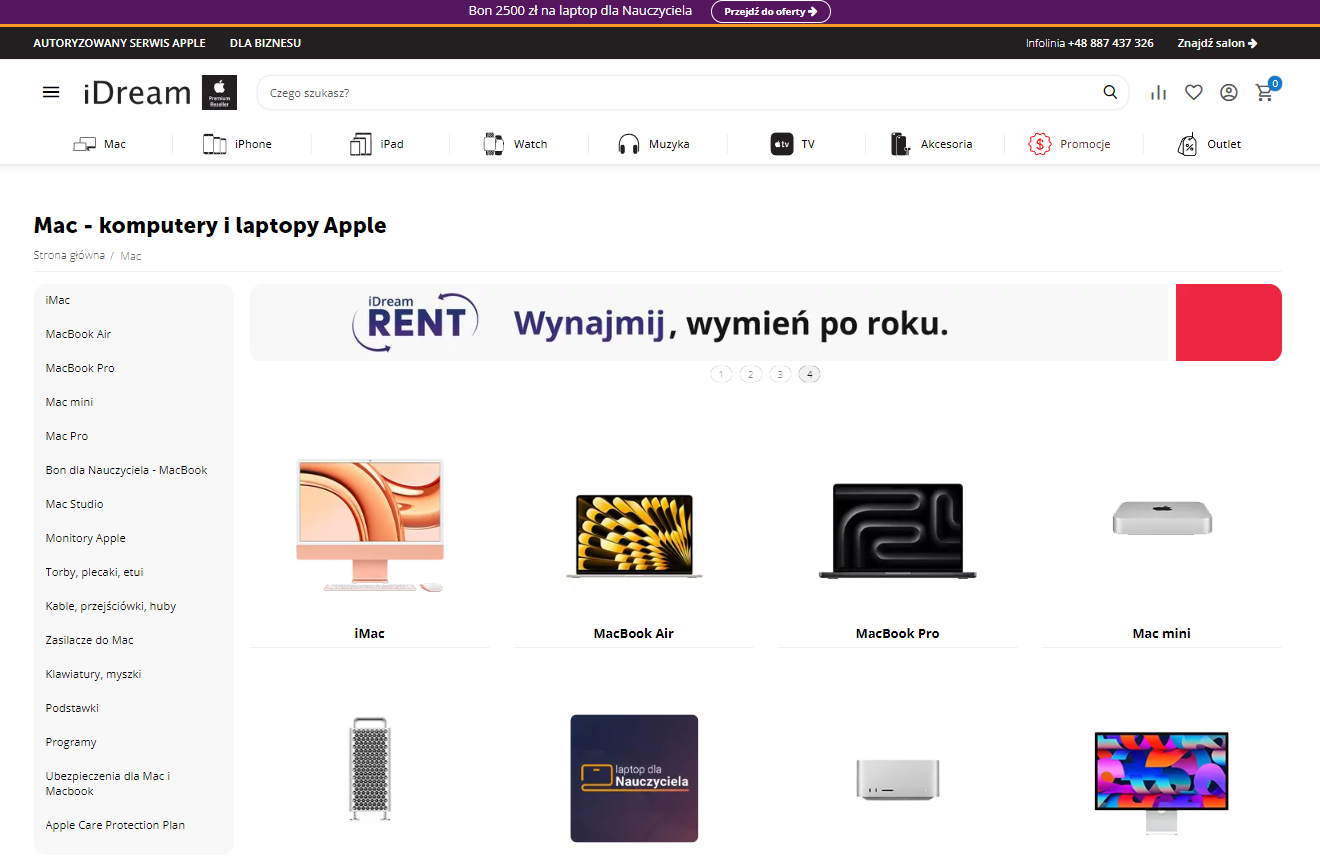This screenshot has height=856, width=1320.
Task: Open the iPad menu label
Action: click(392, 144)
